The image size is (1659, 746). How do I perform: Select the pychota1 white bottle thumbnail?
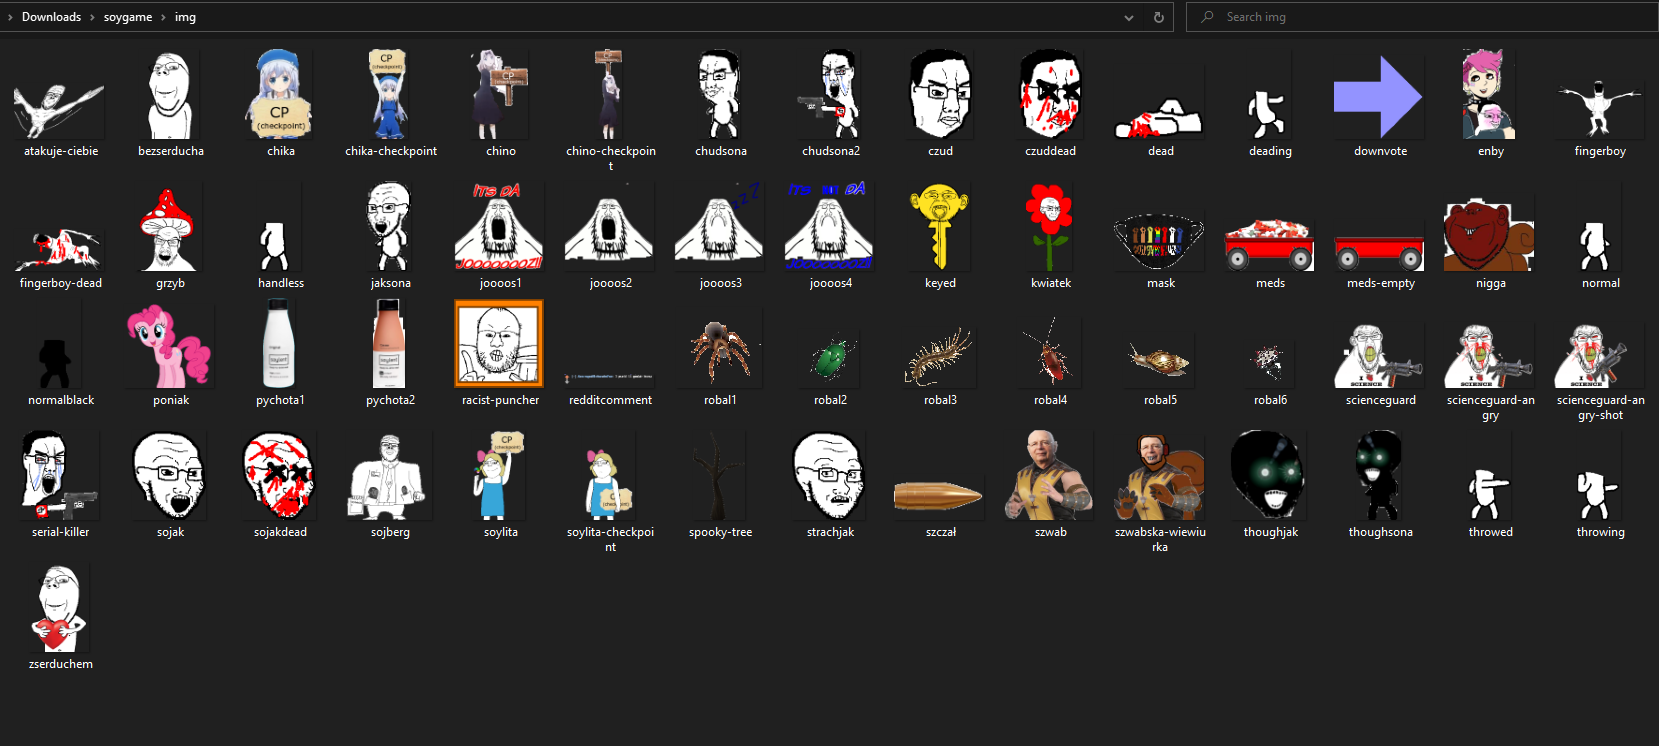279,343
